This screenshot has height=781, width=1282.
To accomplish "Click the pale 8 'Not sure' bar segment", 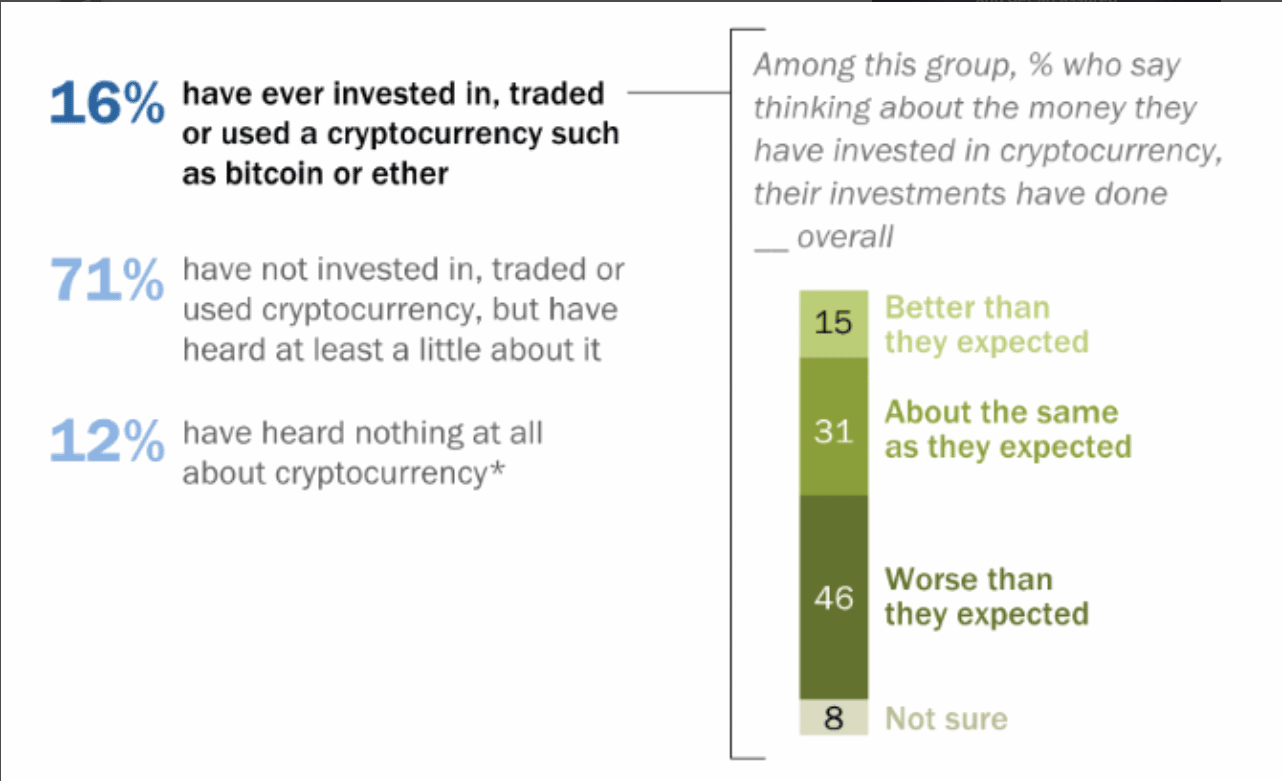I will (833, 718).
